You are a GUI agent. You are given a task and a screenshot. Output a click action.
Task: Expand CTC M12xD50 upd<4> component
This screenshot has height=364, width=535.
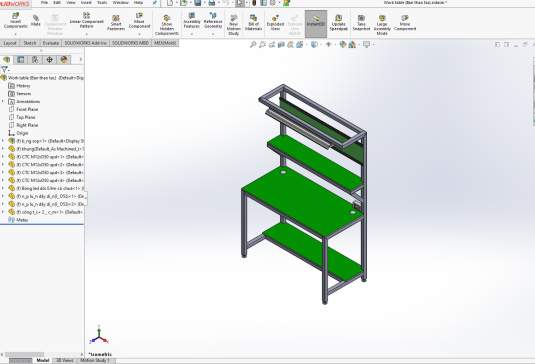coord(3,180)
